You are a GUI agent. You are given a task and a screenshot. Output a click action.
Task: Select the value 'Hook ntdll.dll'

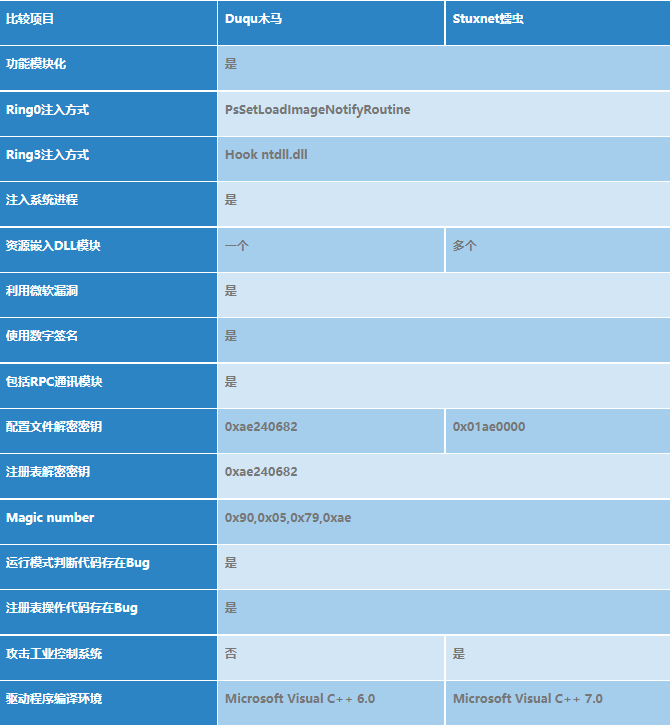[x=266, y=155]
